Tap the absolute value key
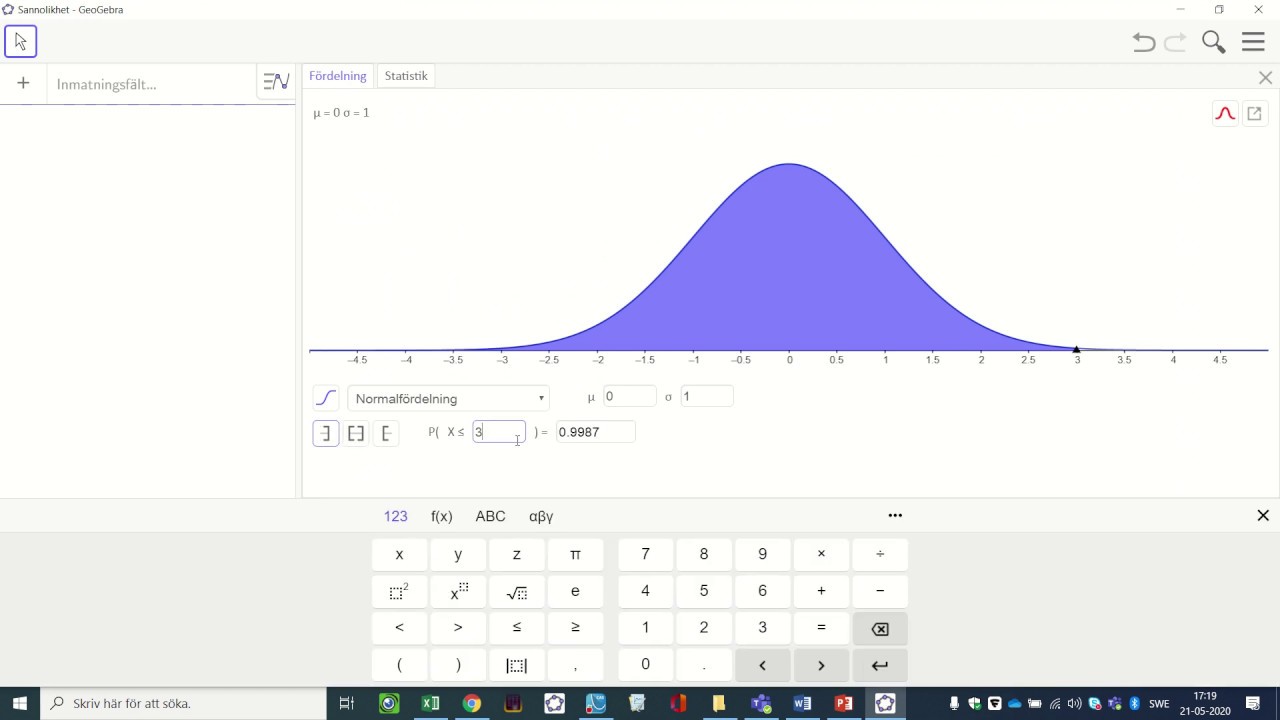1280x720 pixels. [x=517, y=665]
